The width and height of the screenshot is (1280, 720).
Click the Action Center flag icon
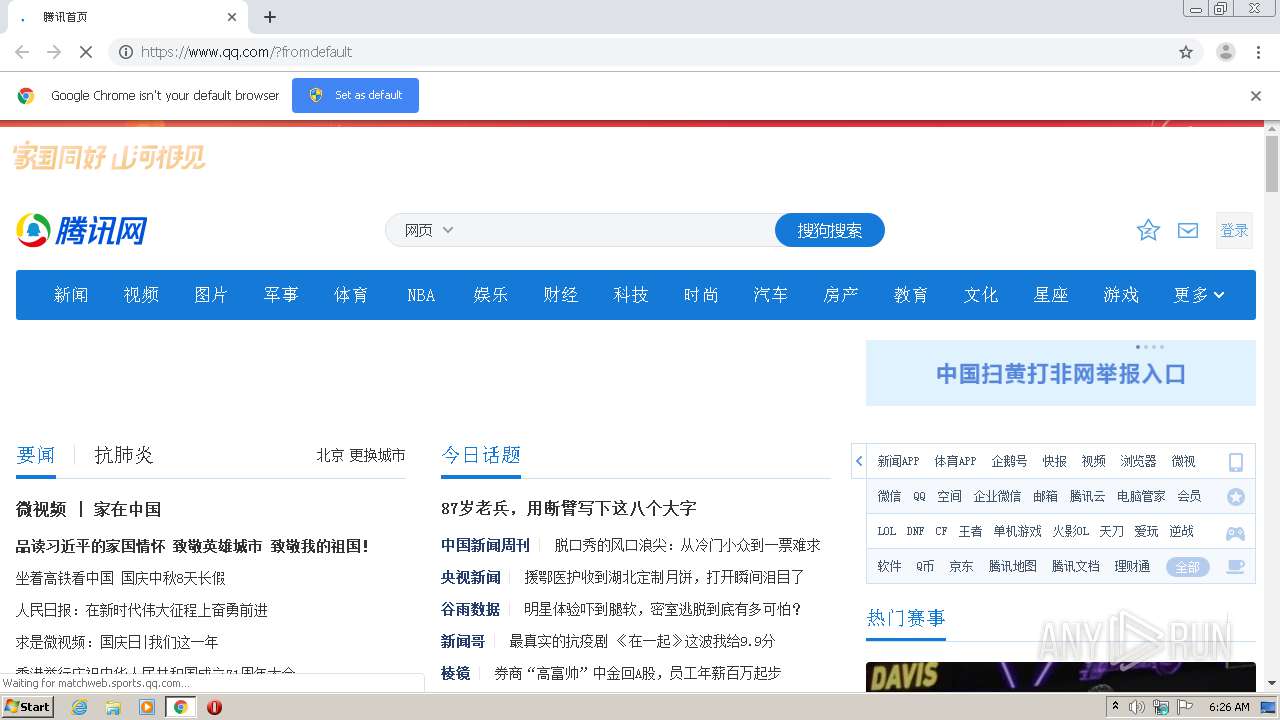point(1185,707)
